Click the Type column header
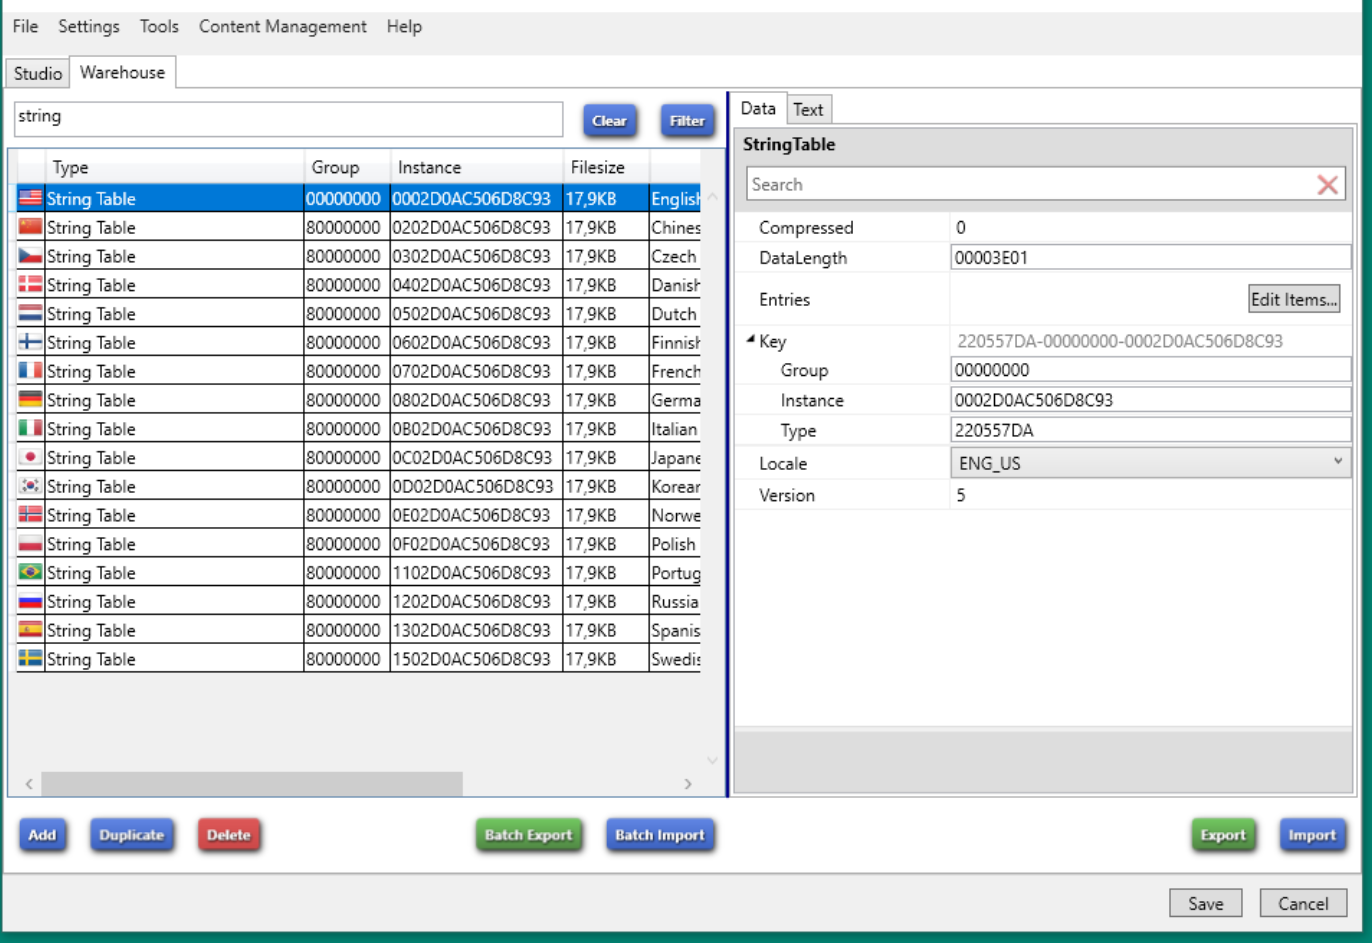Screen dimensions: 1372x943 pos(174,167)
